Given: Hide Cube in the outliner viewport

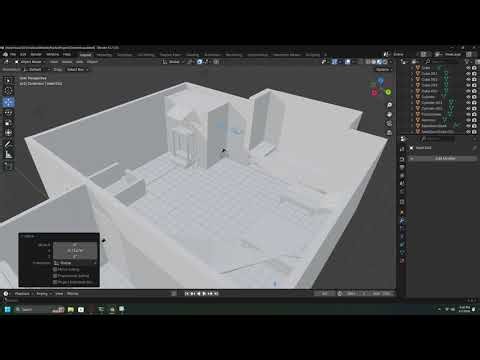Looking at the screenshot, I should [x=468, y=68].
